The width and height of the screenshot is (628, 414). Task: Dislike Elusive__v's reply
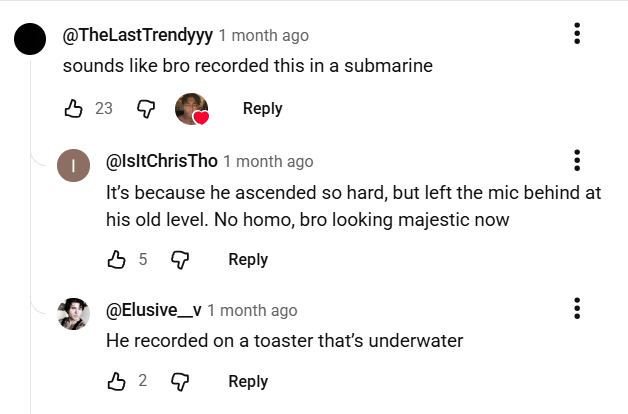(x=180, y=381)
